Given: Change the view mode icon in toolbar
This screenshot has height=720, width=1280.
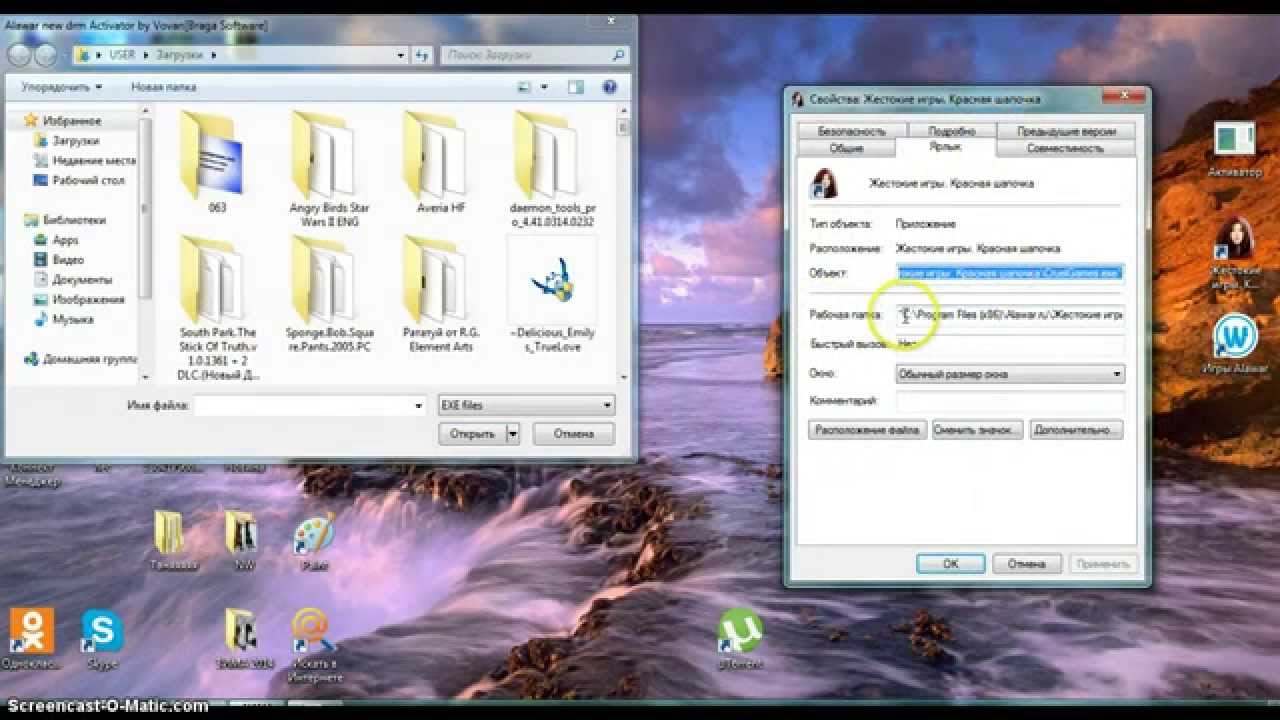Looking at the screenshot, I should coord(524,87).
